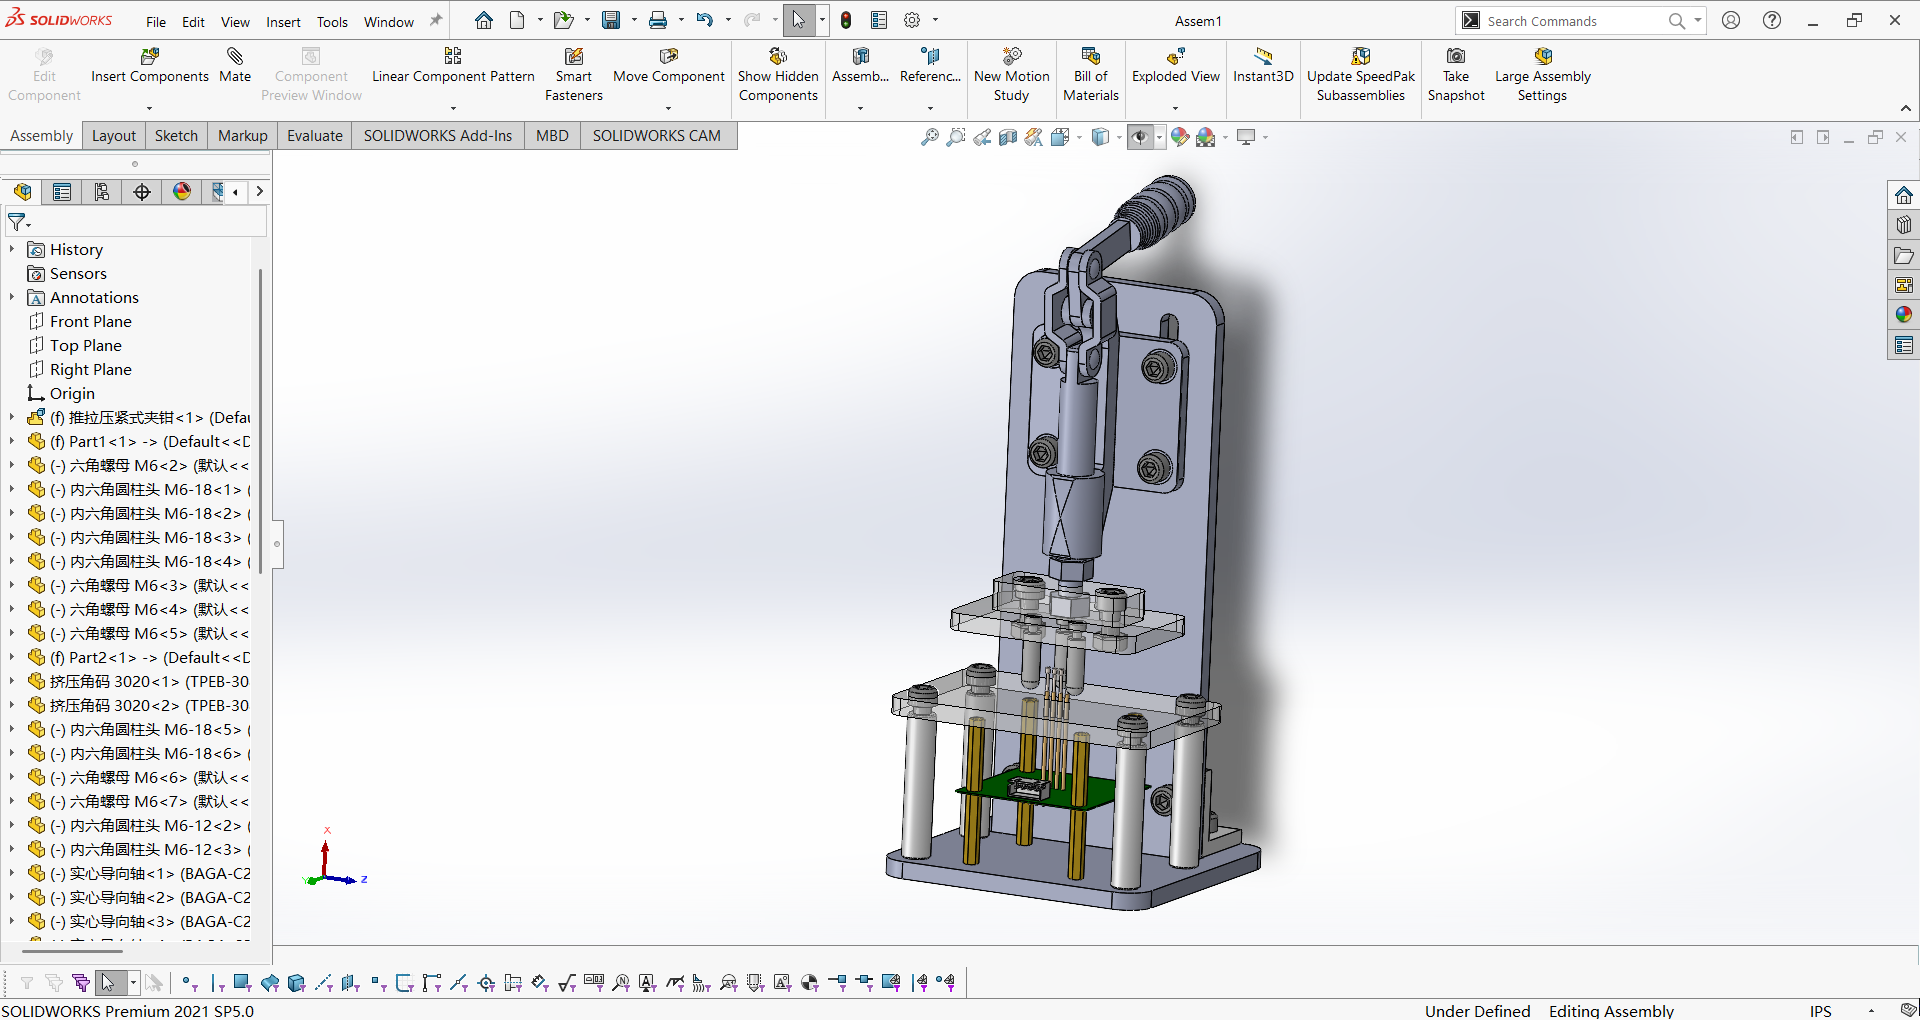Open the Appearances color ball task pane tab
The image size is (1920, 1020).
click(x=1904, y=315)
